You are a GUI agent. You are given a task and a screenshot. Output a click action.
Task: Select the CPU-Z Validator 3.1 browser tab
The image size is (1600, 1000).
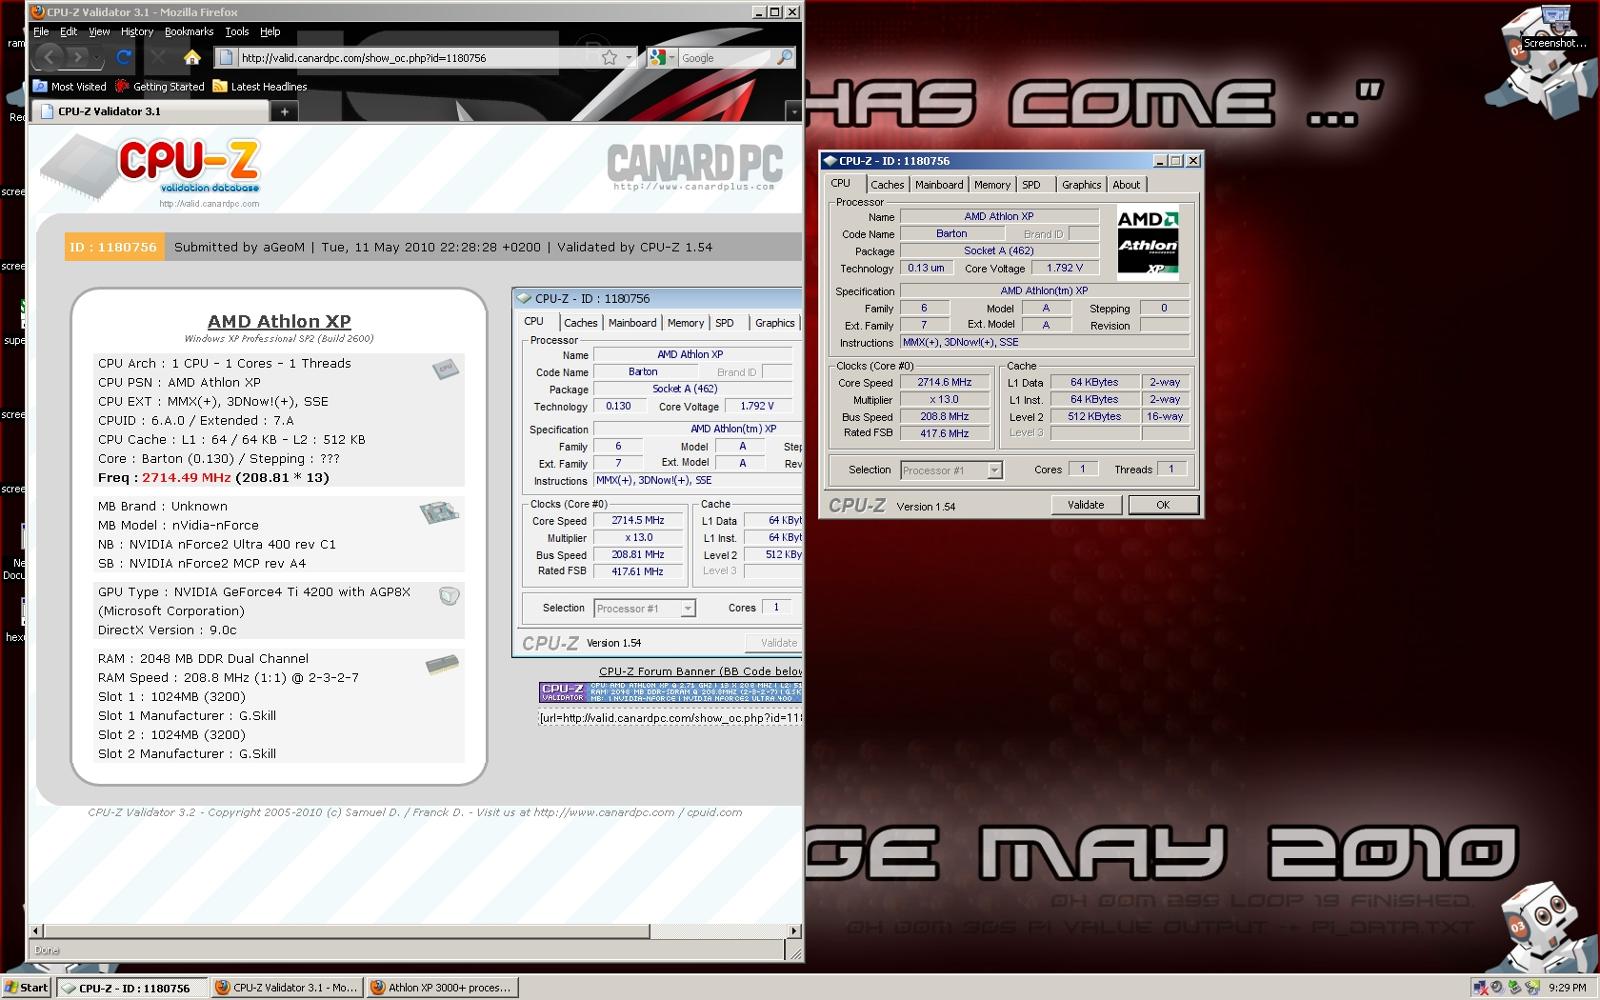pyautogui.click(x=150, y=111)
